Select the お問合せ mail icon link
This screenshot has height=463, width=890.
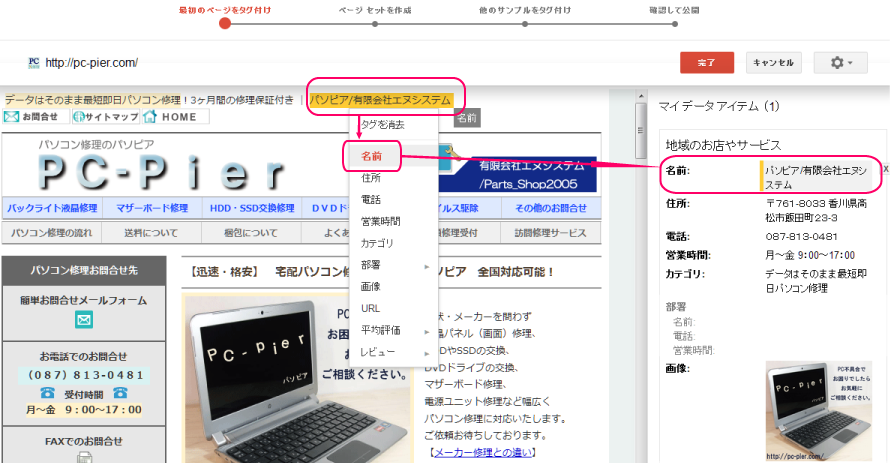(x=36, y=116)
